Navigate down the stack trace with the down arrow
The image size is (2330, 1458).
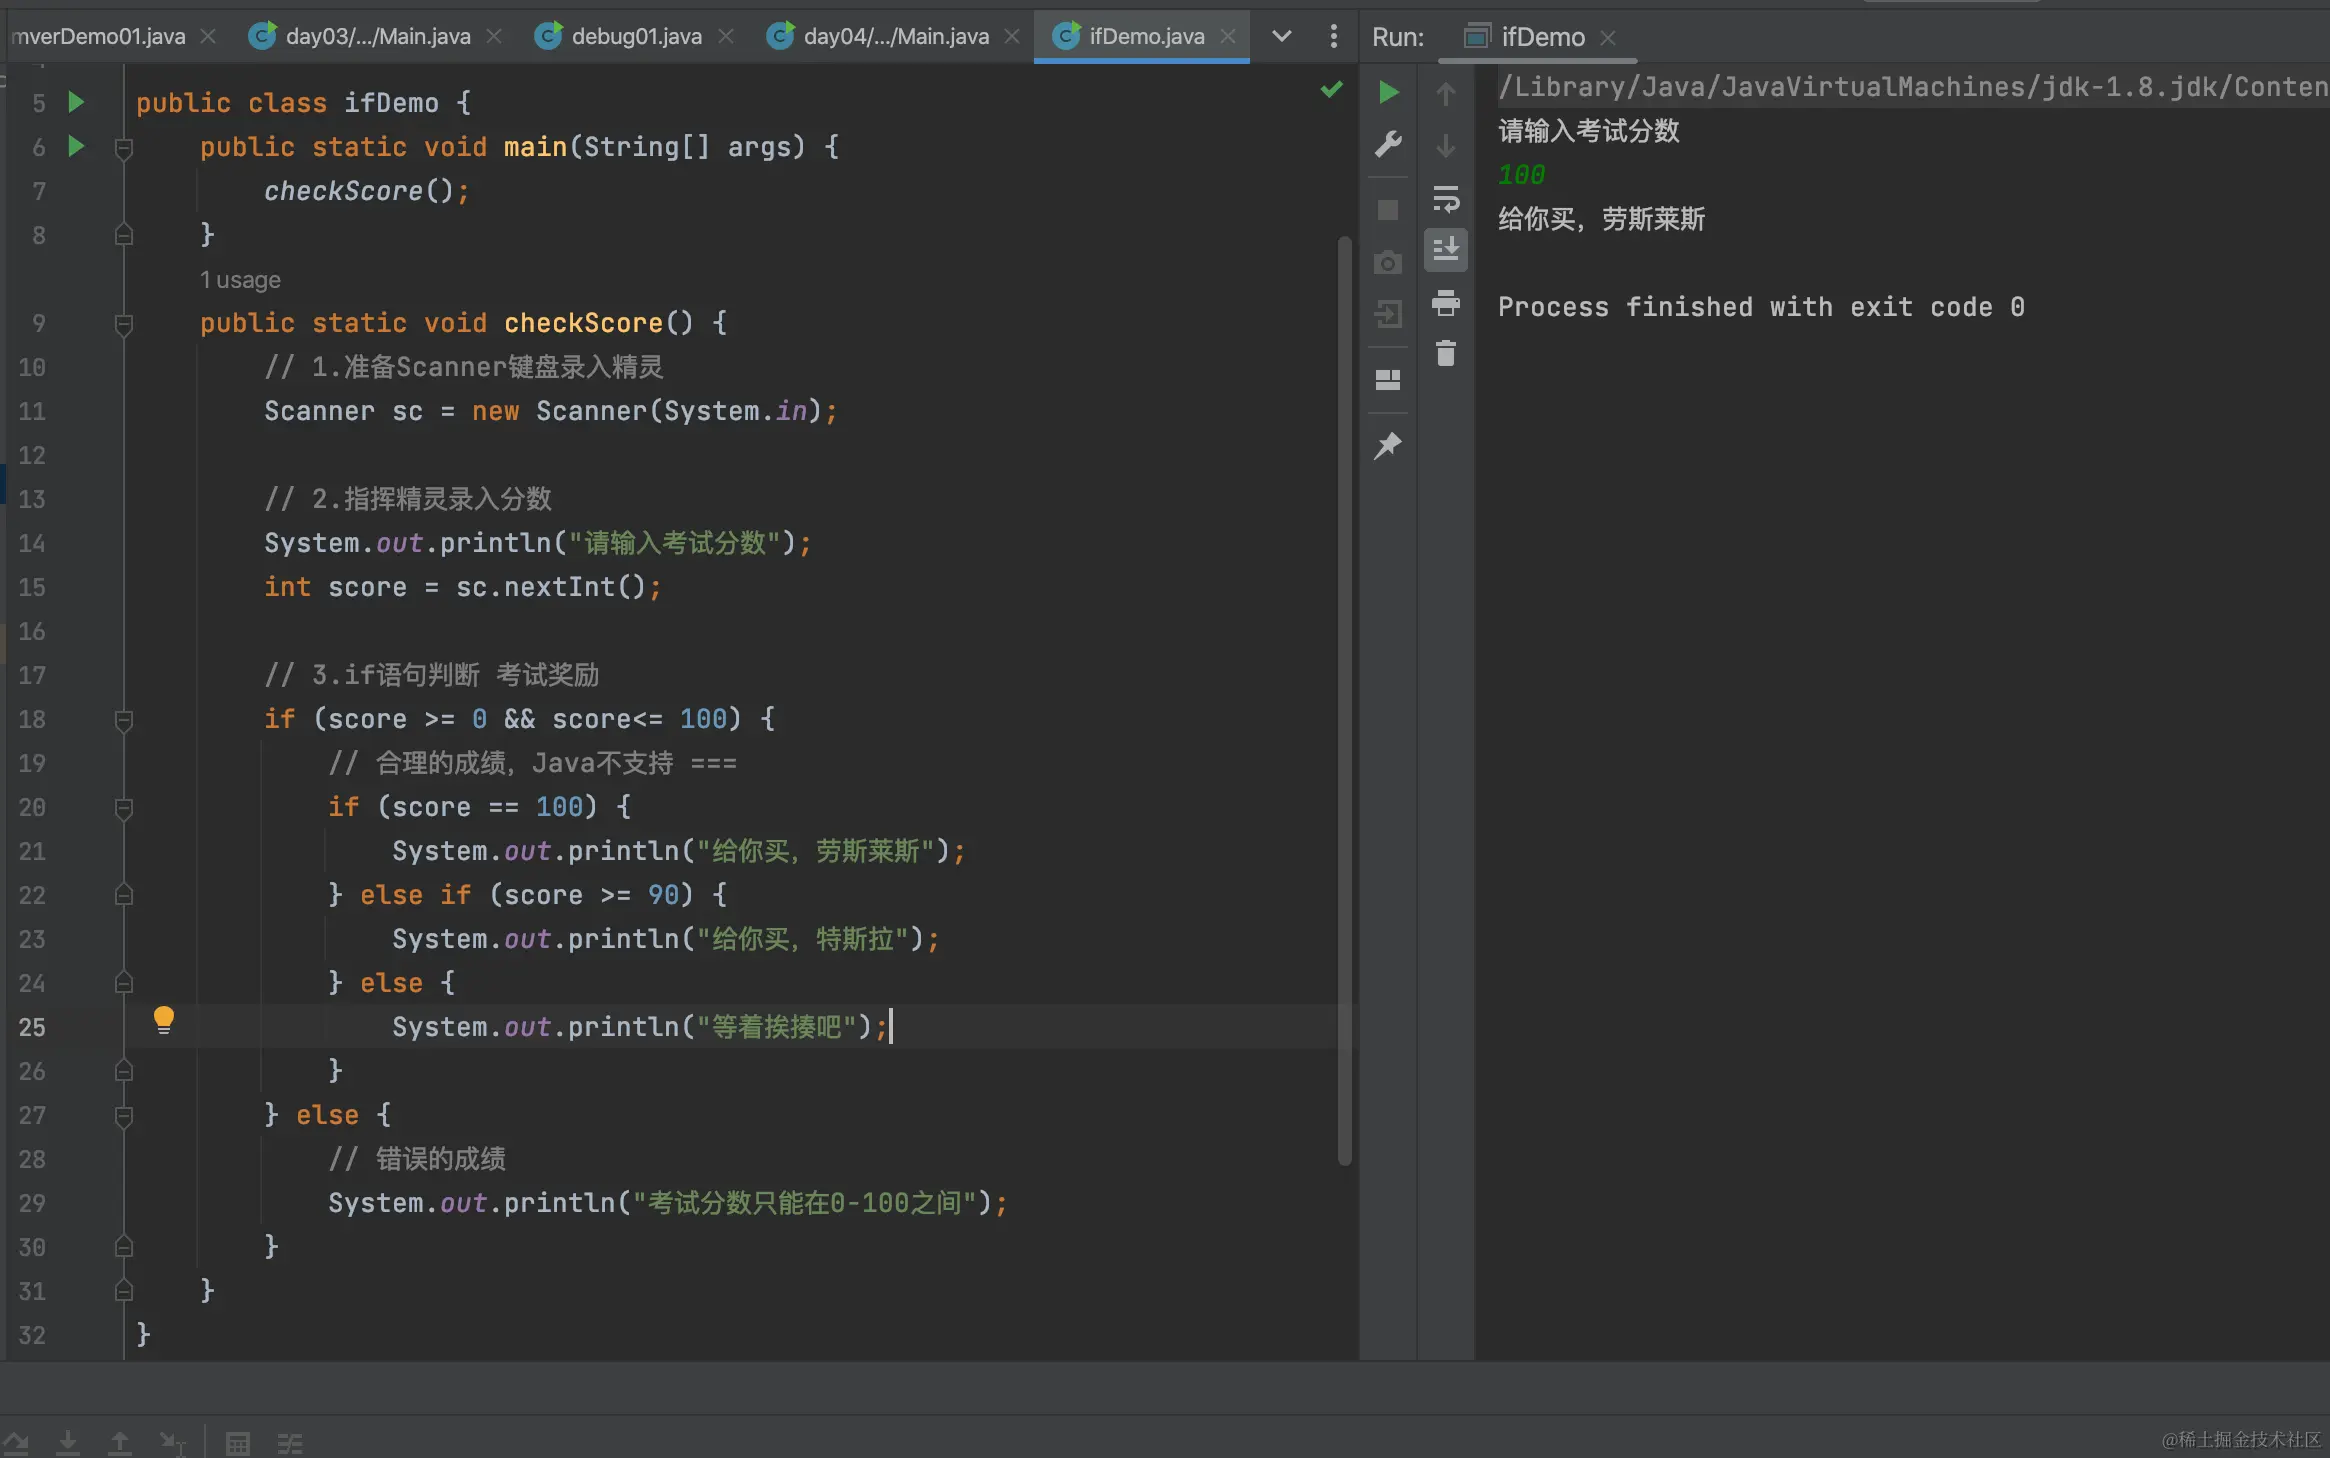1446,146
